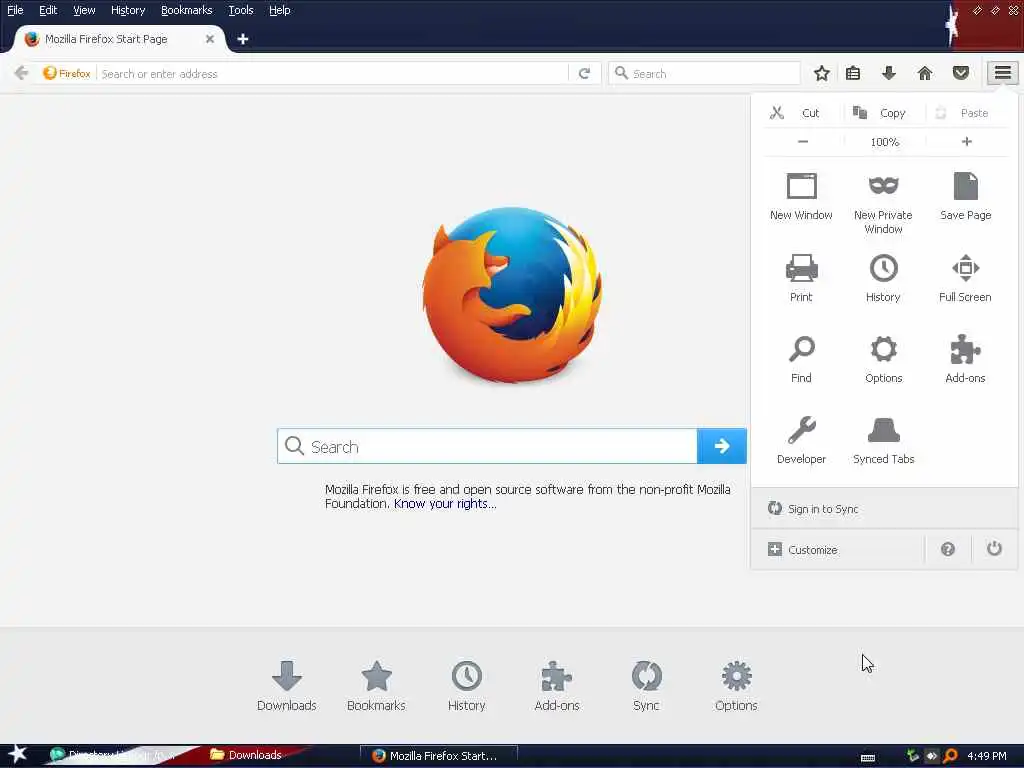
Task: Focus the address bar
Action: (333, 74)
